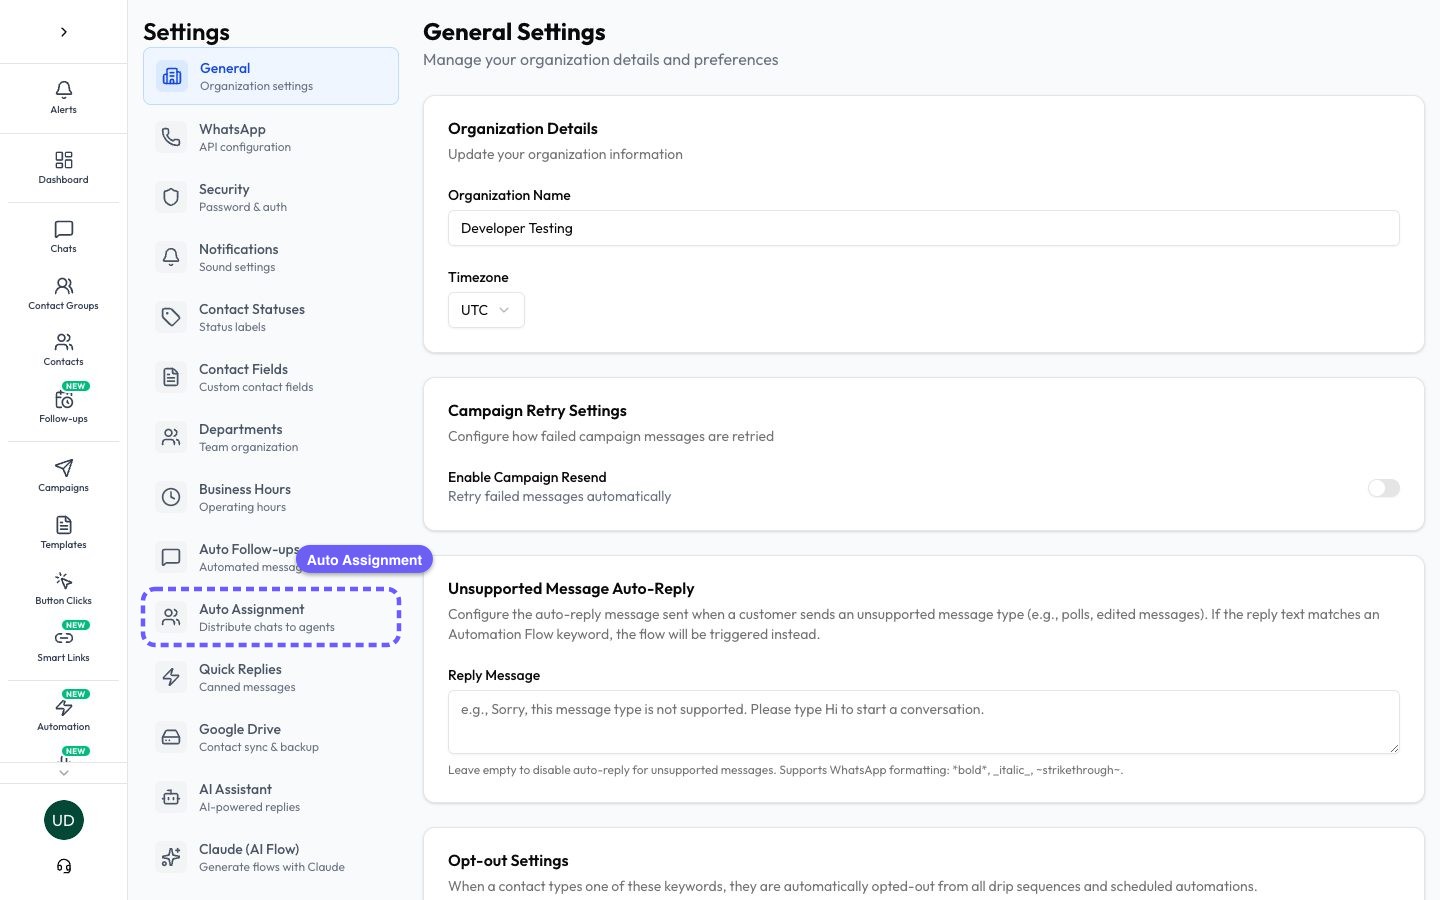Screen dimensions: 1440x900
Task: Open Claude (AI Flow) settings
Action: 271,857
